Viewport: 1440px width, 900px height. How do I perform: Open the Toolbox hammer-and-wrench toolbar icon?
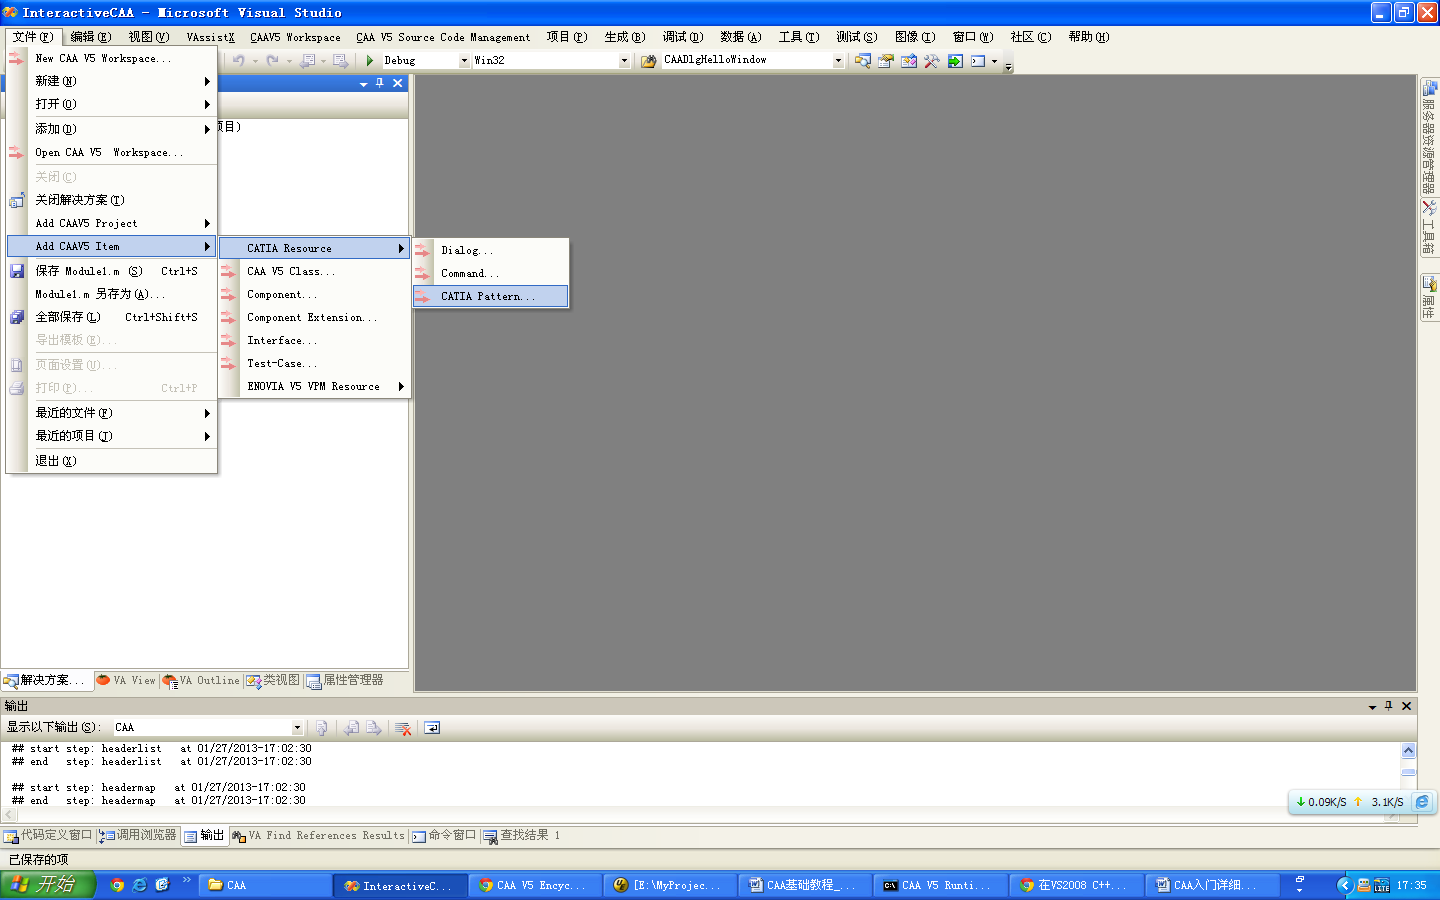[x=932, y=61]
